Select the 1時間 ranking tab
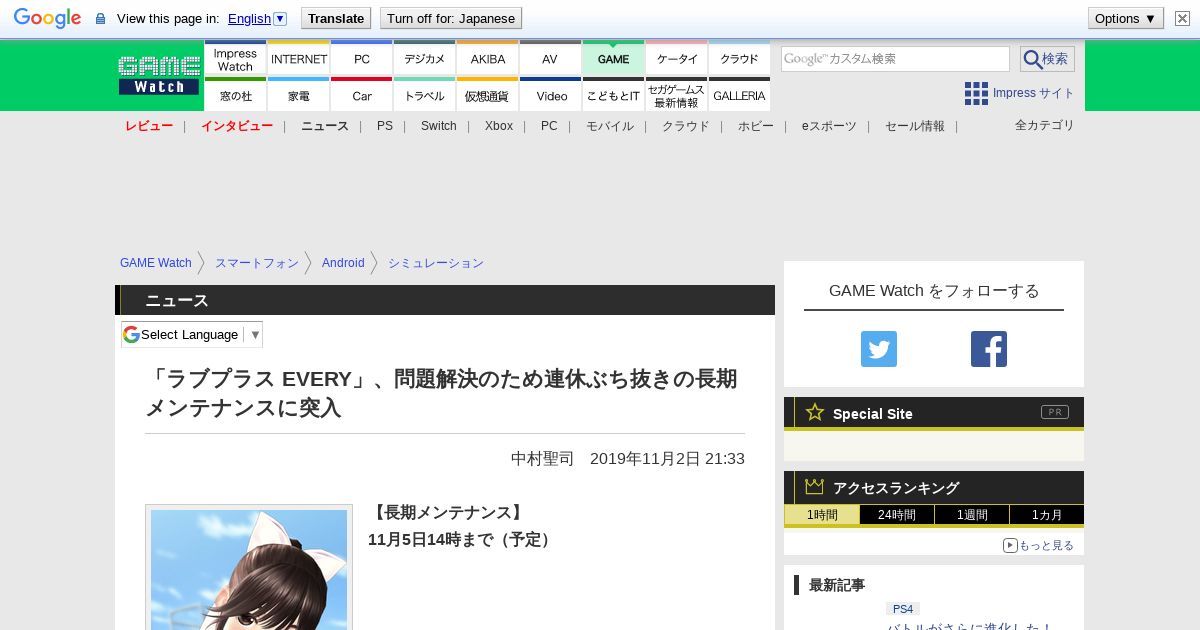 (822, 515)
